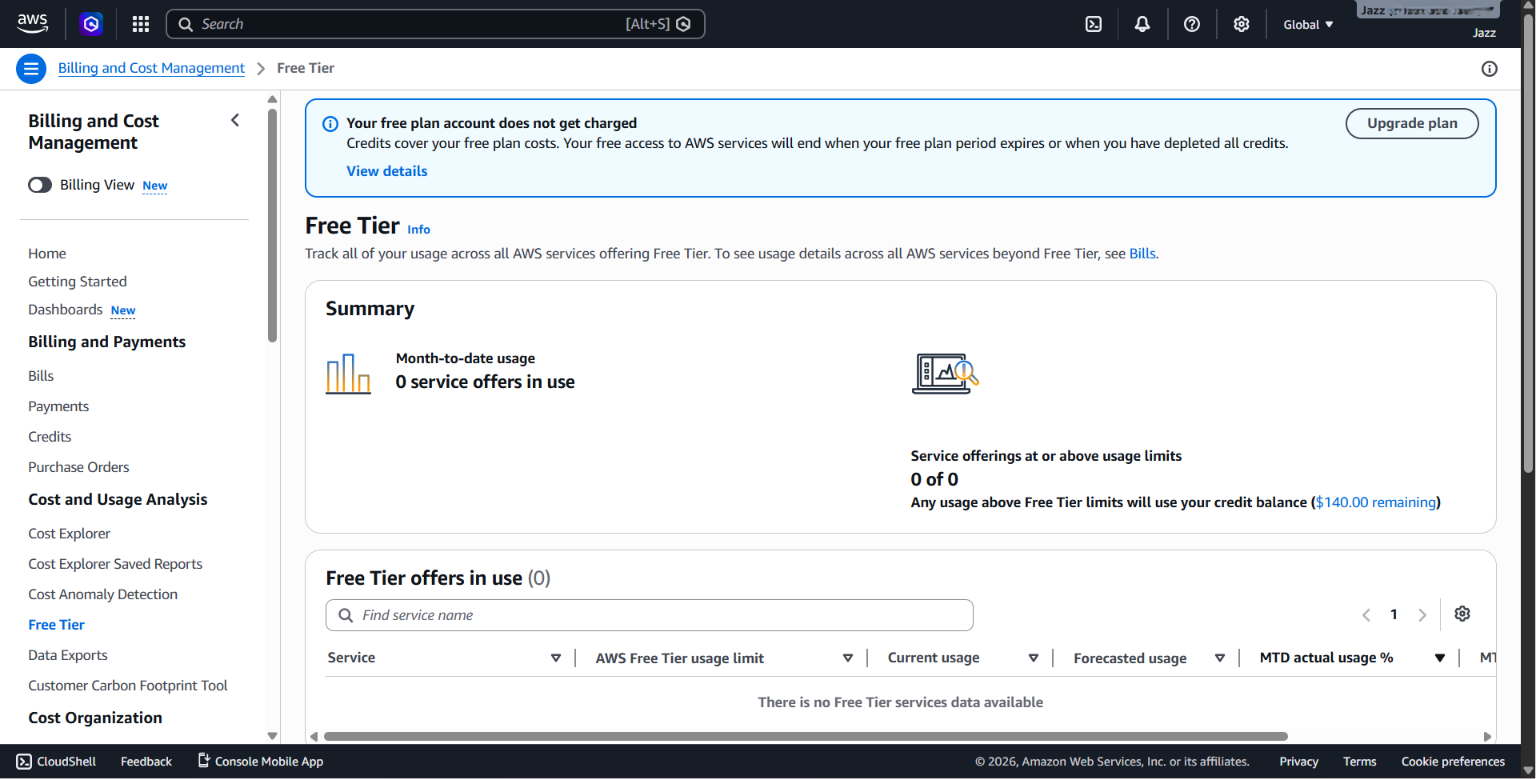Click the sidebar vertical scrollbar thumb
1536x779 pixels.
(272, 225)
